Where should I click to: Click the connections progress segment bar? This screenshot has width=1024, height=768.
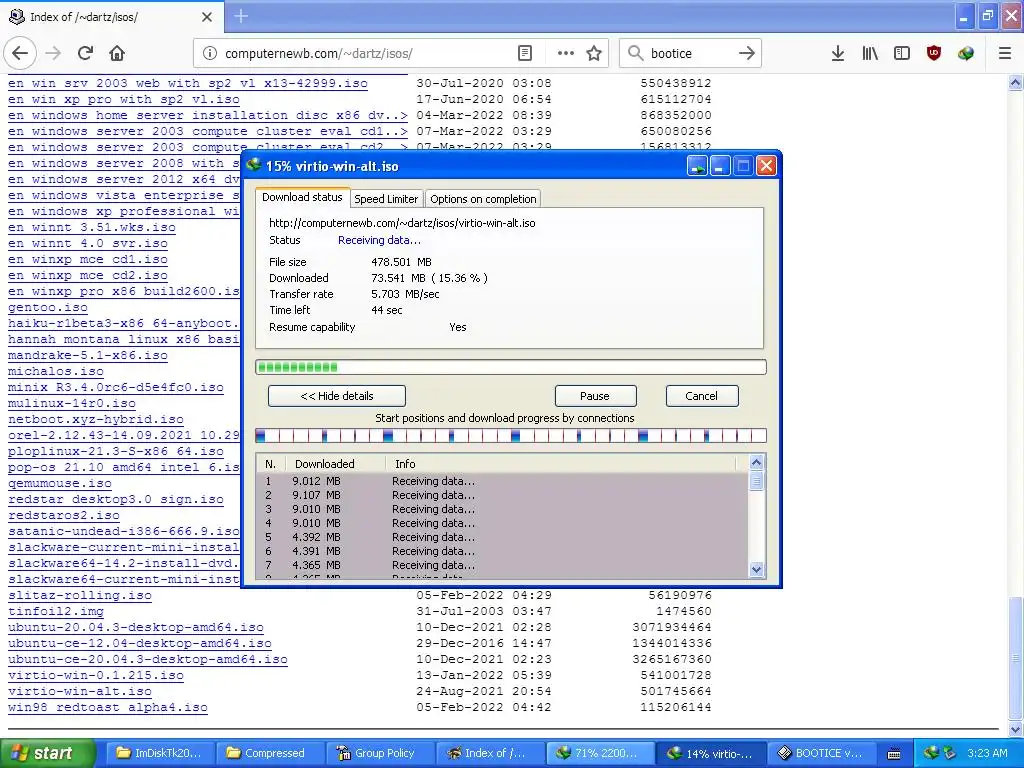click(x=511, y=436)
